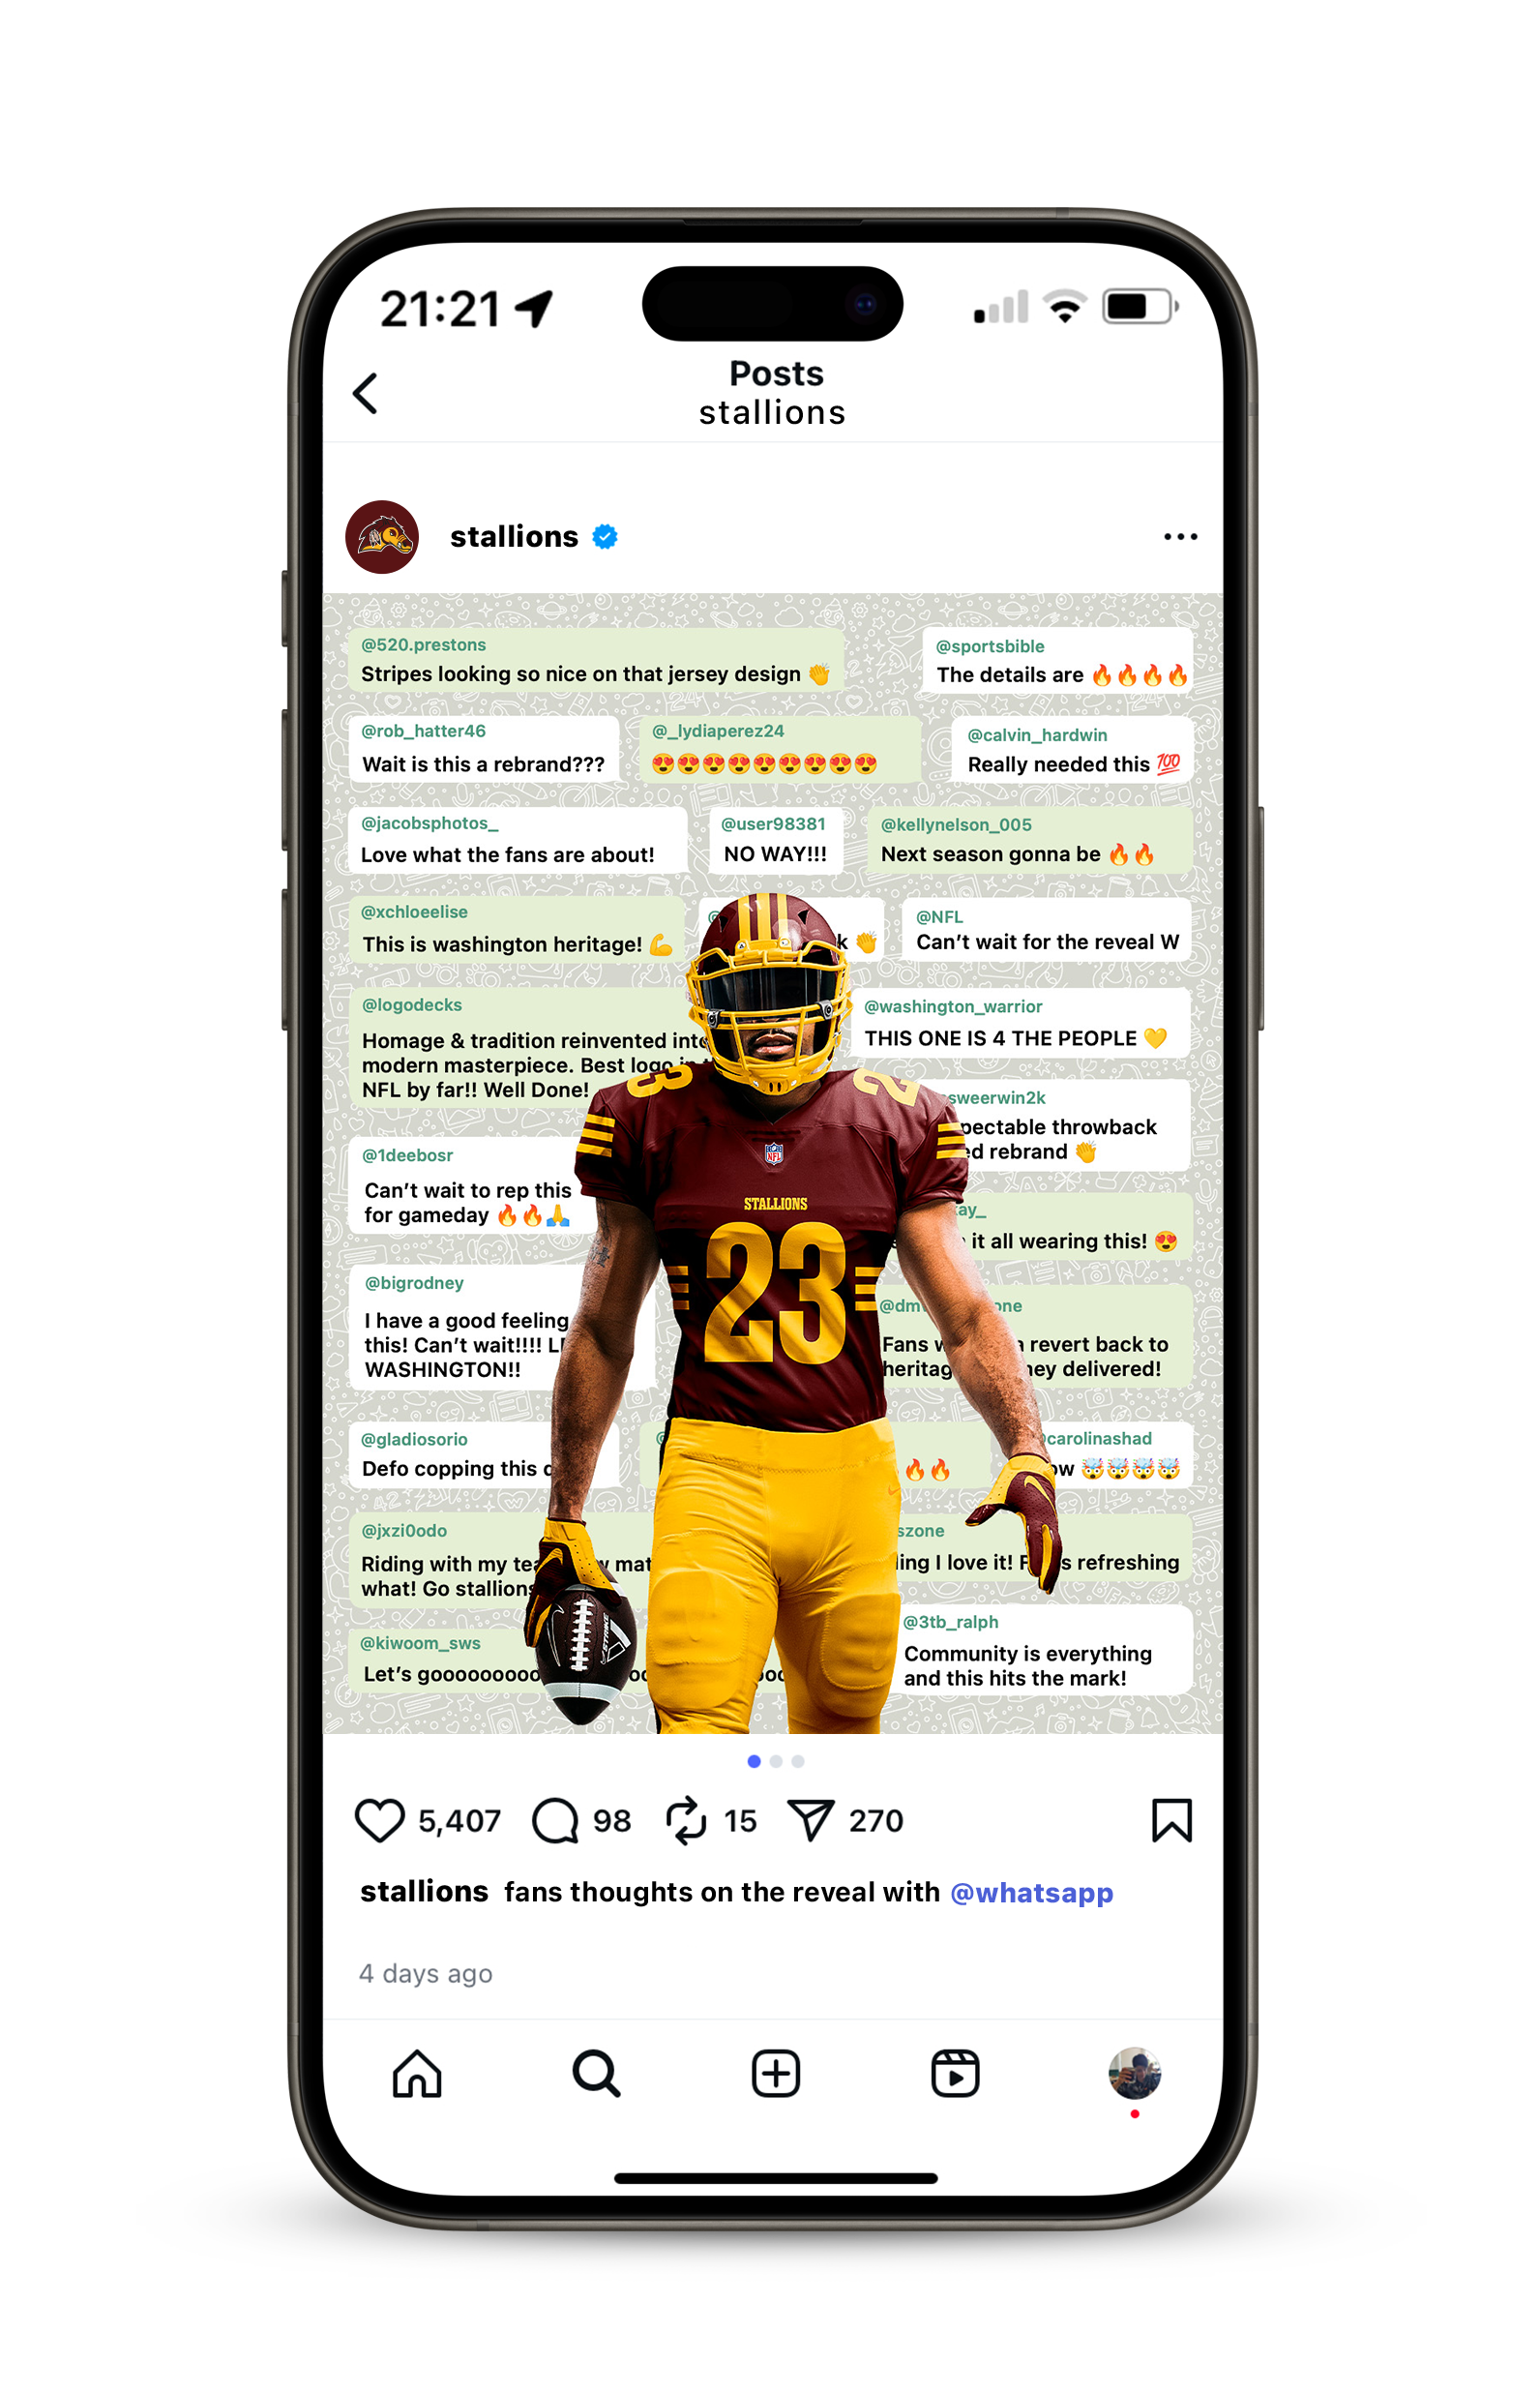Go to the Home tab
This screenshot has width=1540, height=2393.
click(417, 2073)
